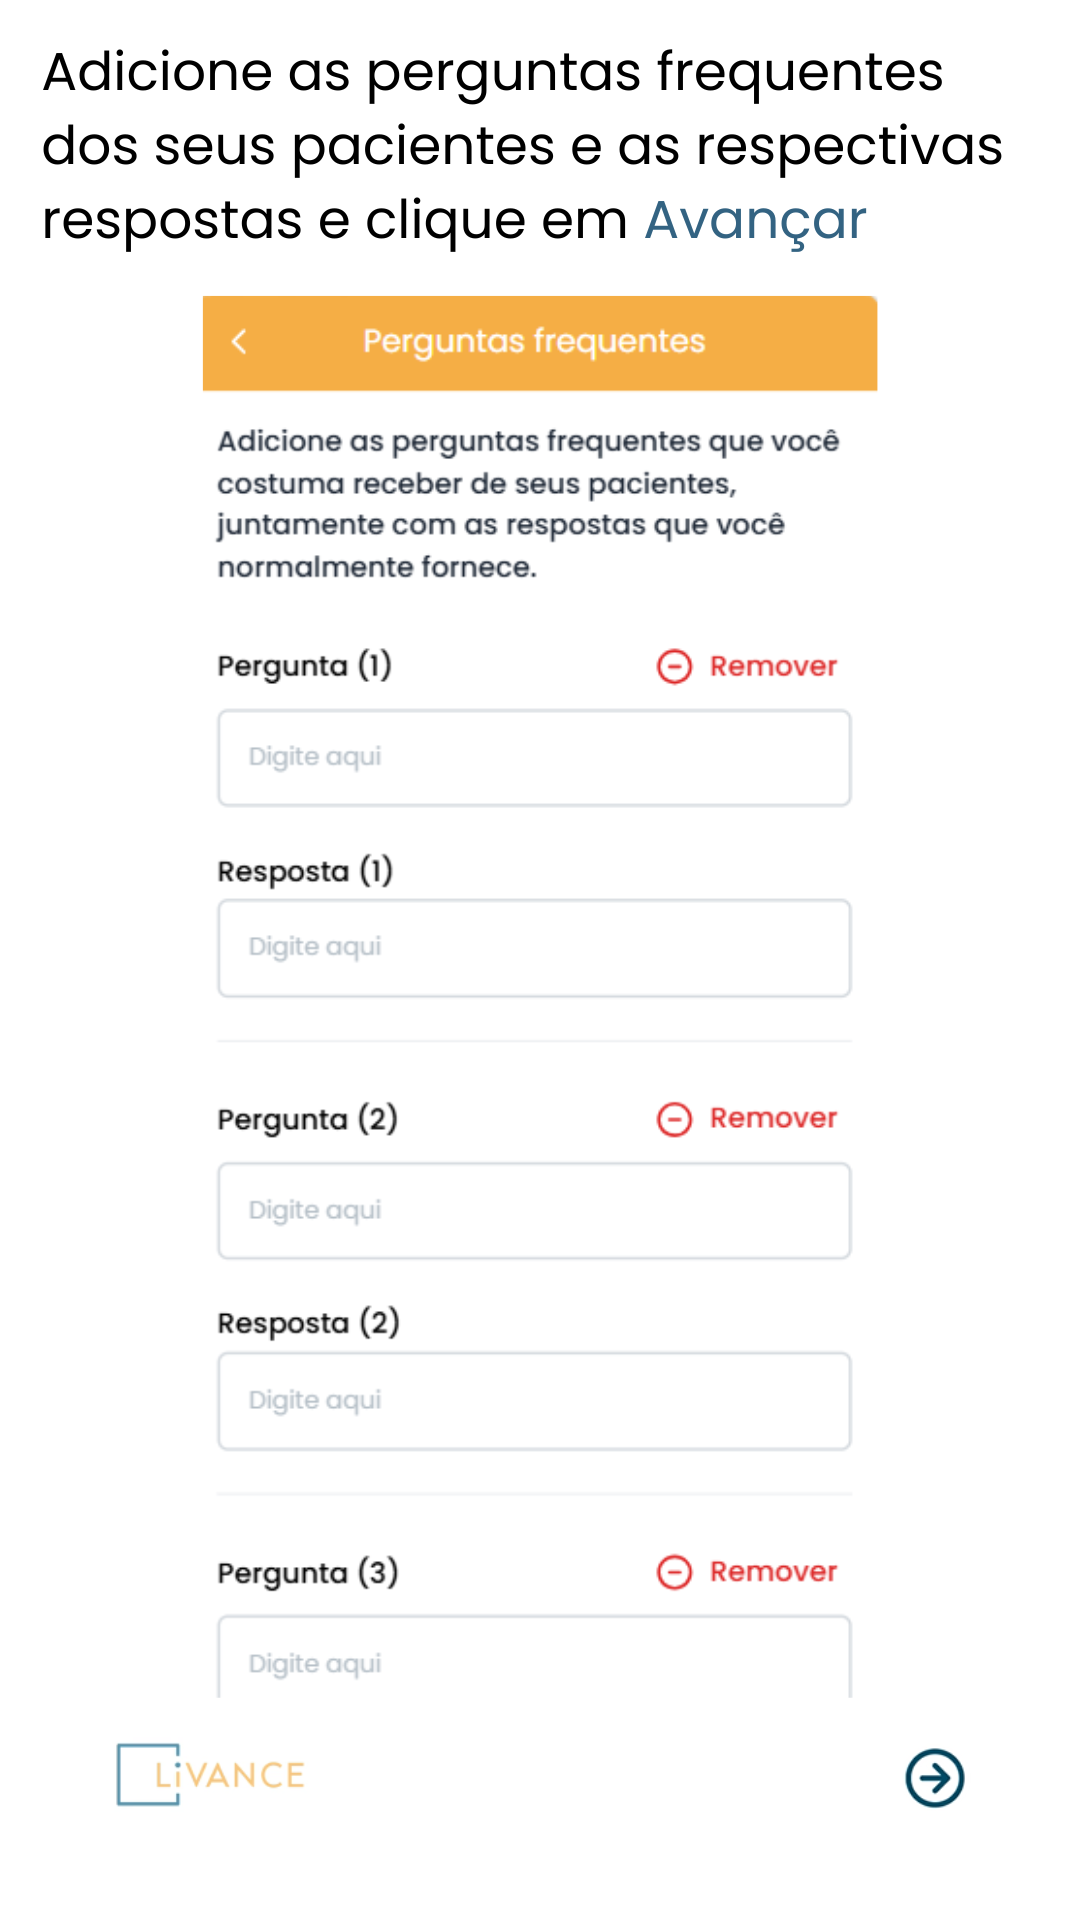
Task: Click the Pergunta (1) label
Action: pos(305,666)
